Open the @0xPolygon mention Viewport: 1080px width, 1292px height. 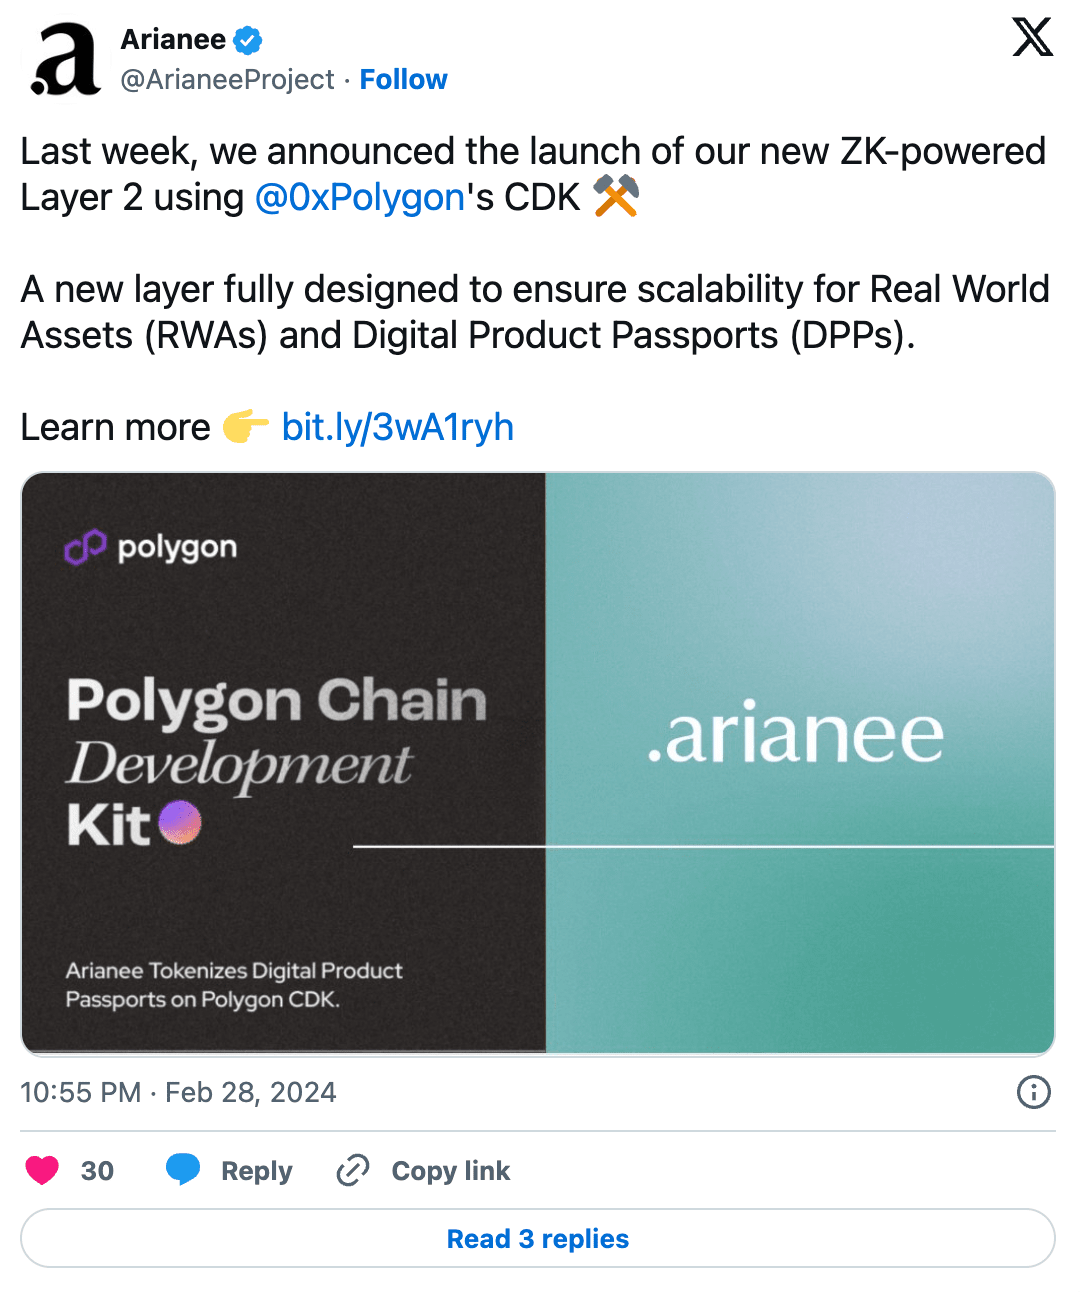pyautogui.click(x=360, y=198)
